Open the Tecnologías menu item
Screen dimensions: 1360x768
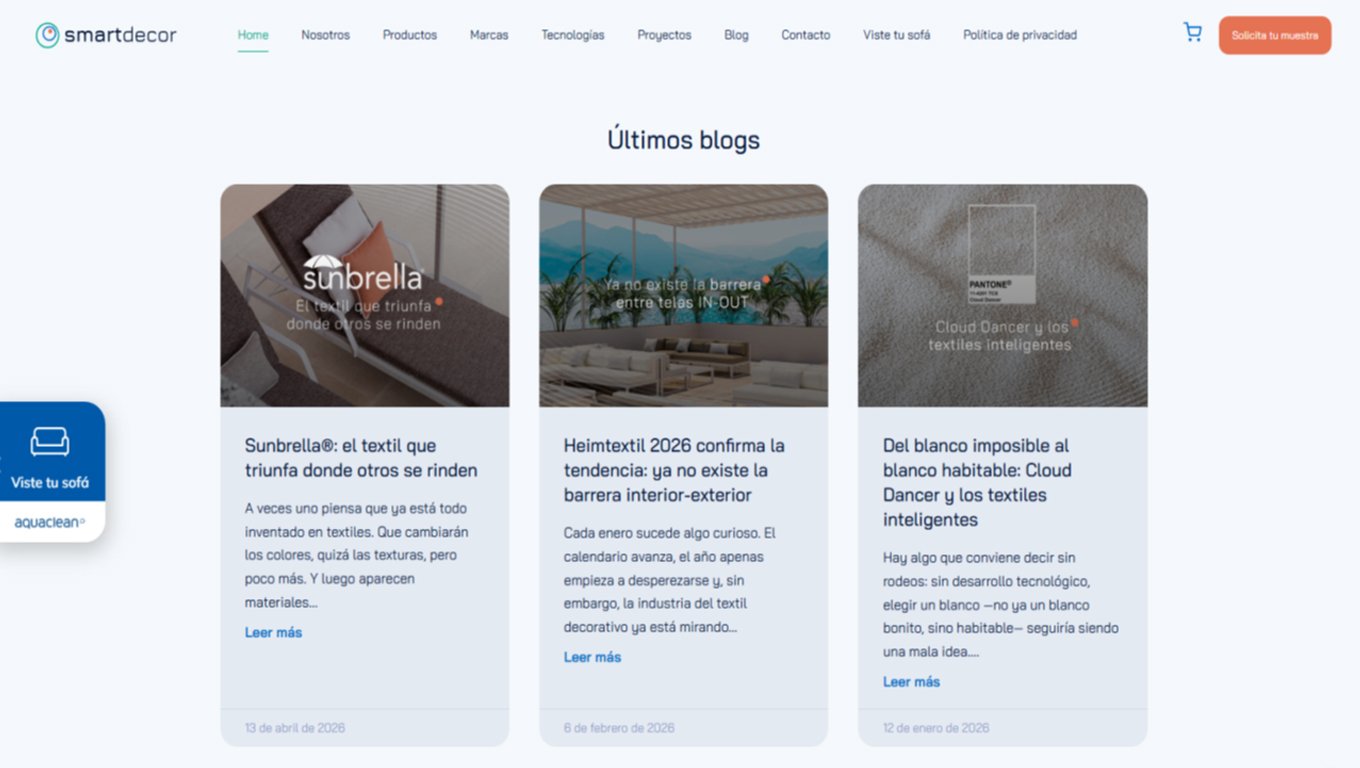(x=573, y=35)
